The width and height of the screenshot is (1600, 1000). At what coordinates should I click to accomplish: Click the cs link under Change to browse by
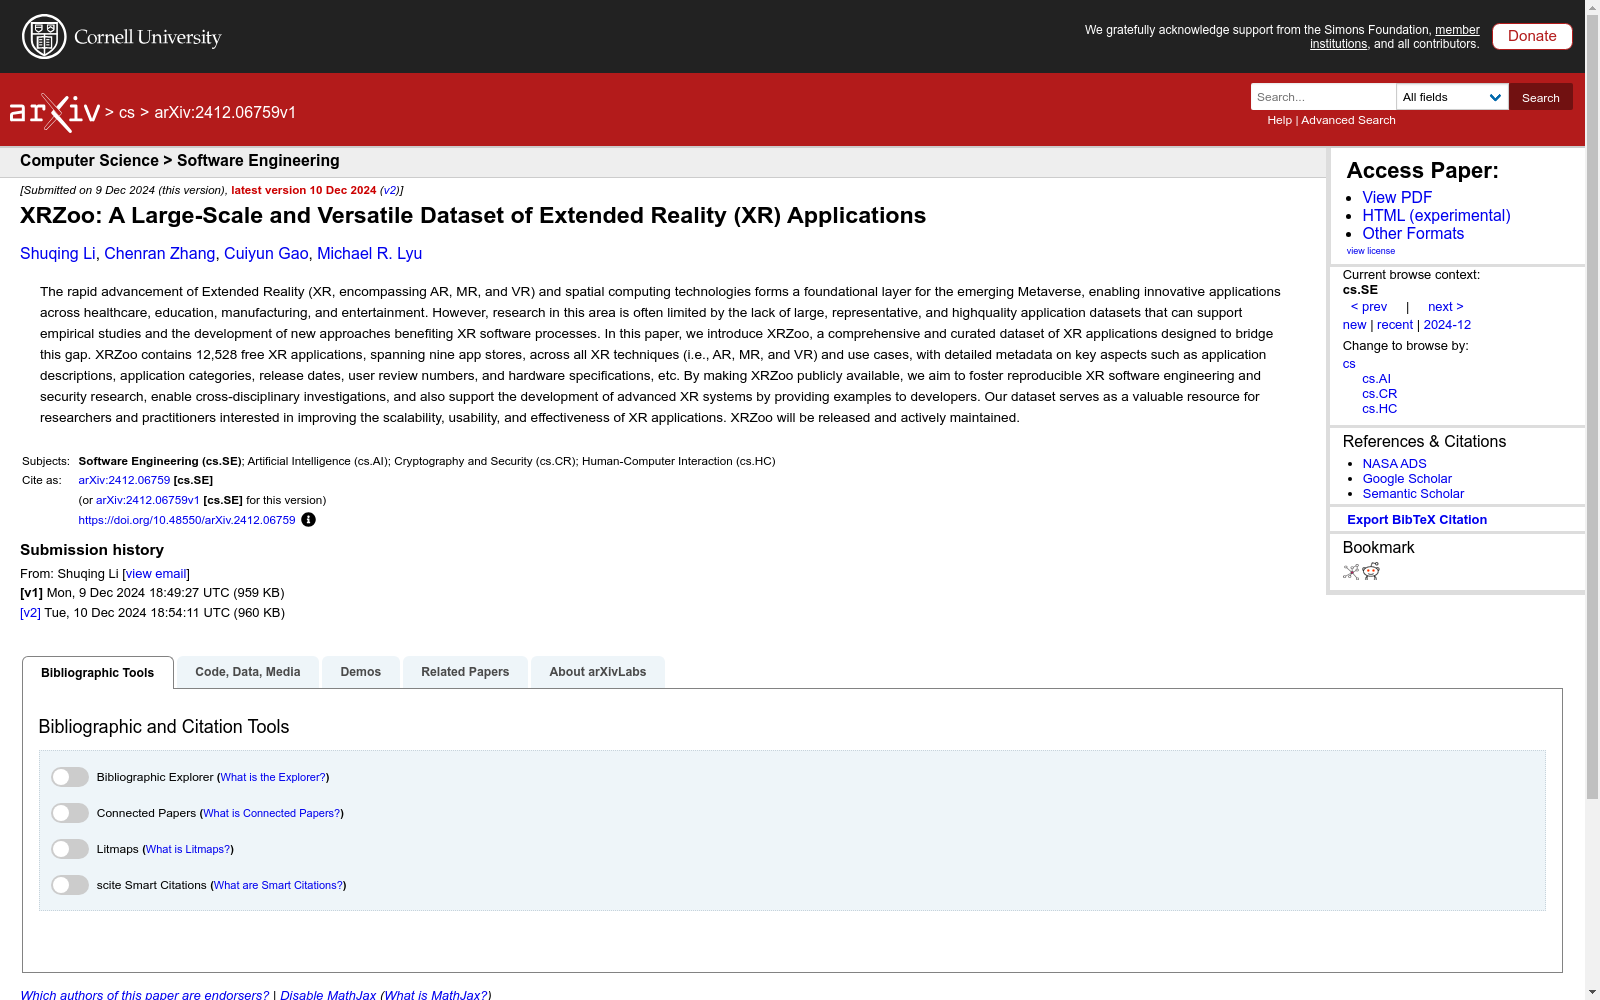(x=1349, y=364)
